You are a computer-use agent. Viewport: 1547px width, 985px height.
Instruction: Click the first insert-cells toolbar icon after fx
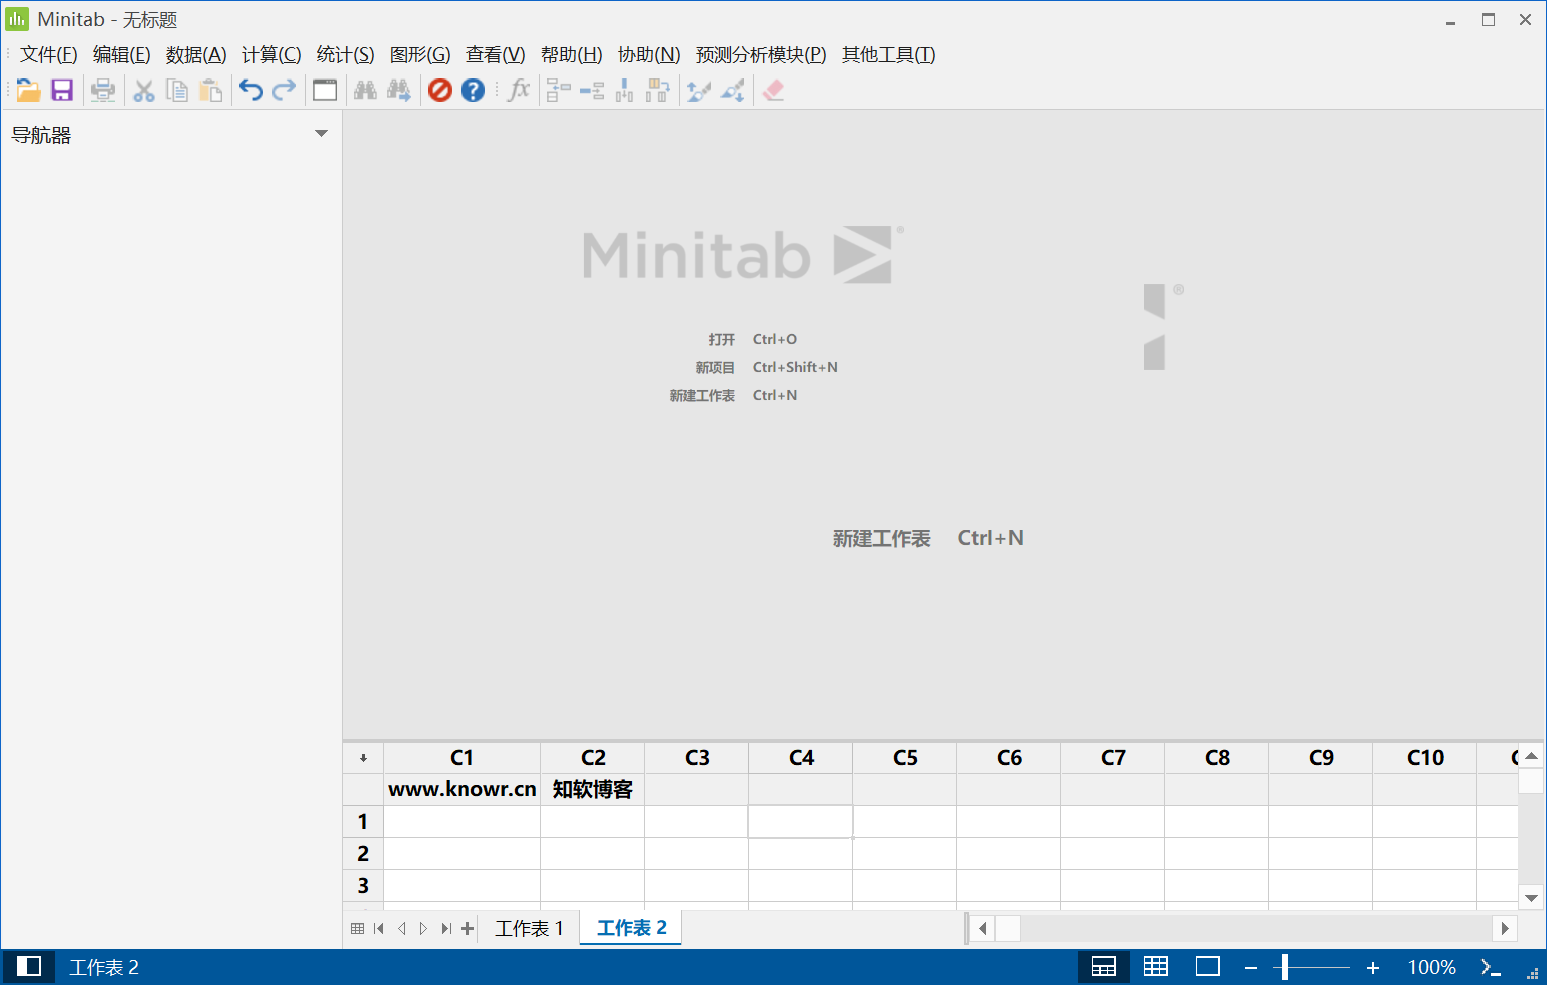pos(559,91)
